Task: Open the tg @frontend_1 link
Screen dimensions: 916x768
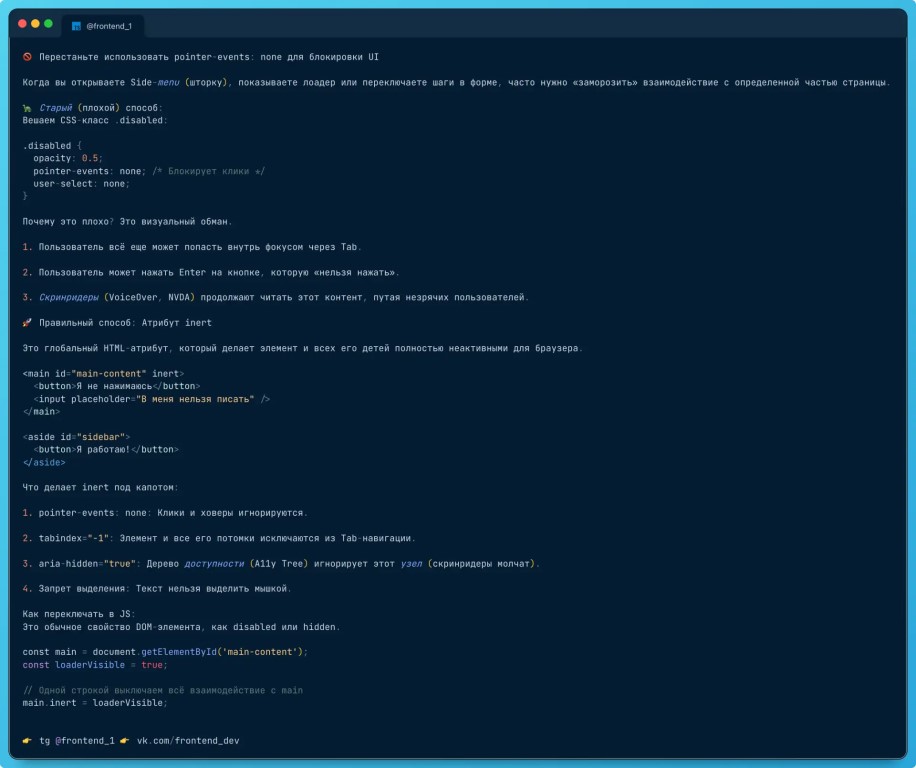Action: 76,741
